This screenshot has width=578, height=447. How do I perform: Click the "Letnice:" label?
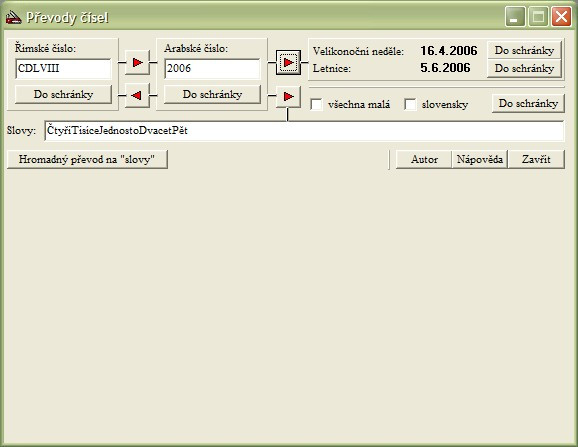pos(332,69)
